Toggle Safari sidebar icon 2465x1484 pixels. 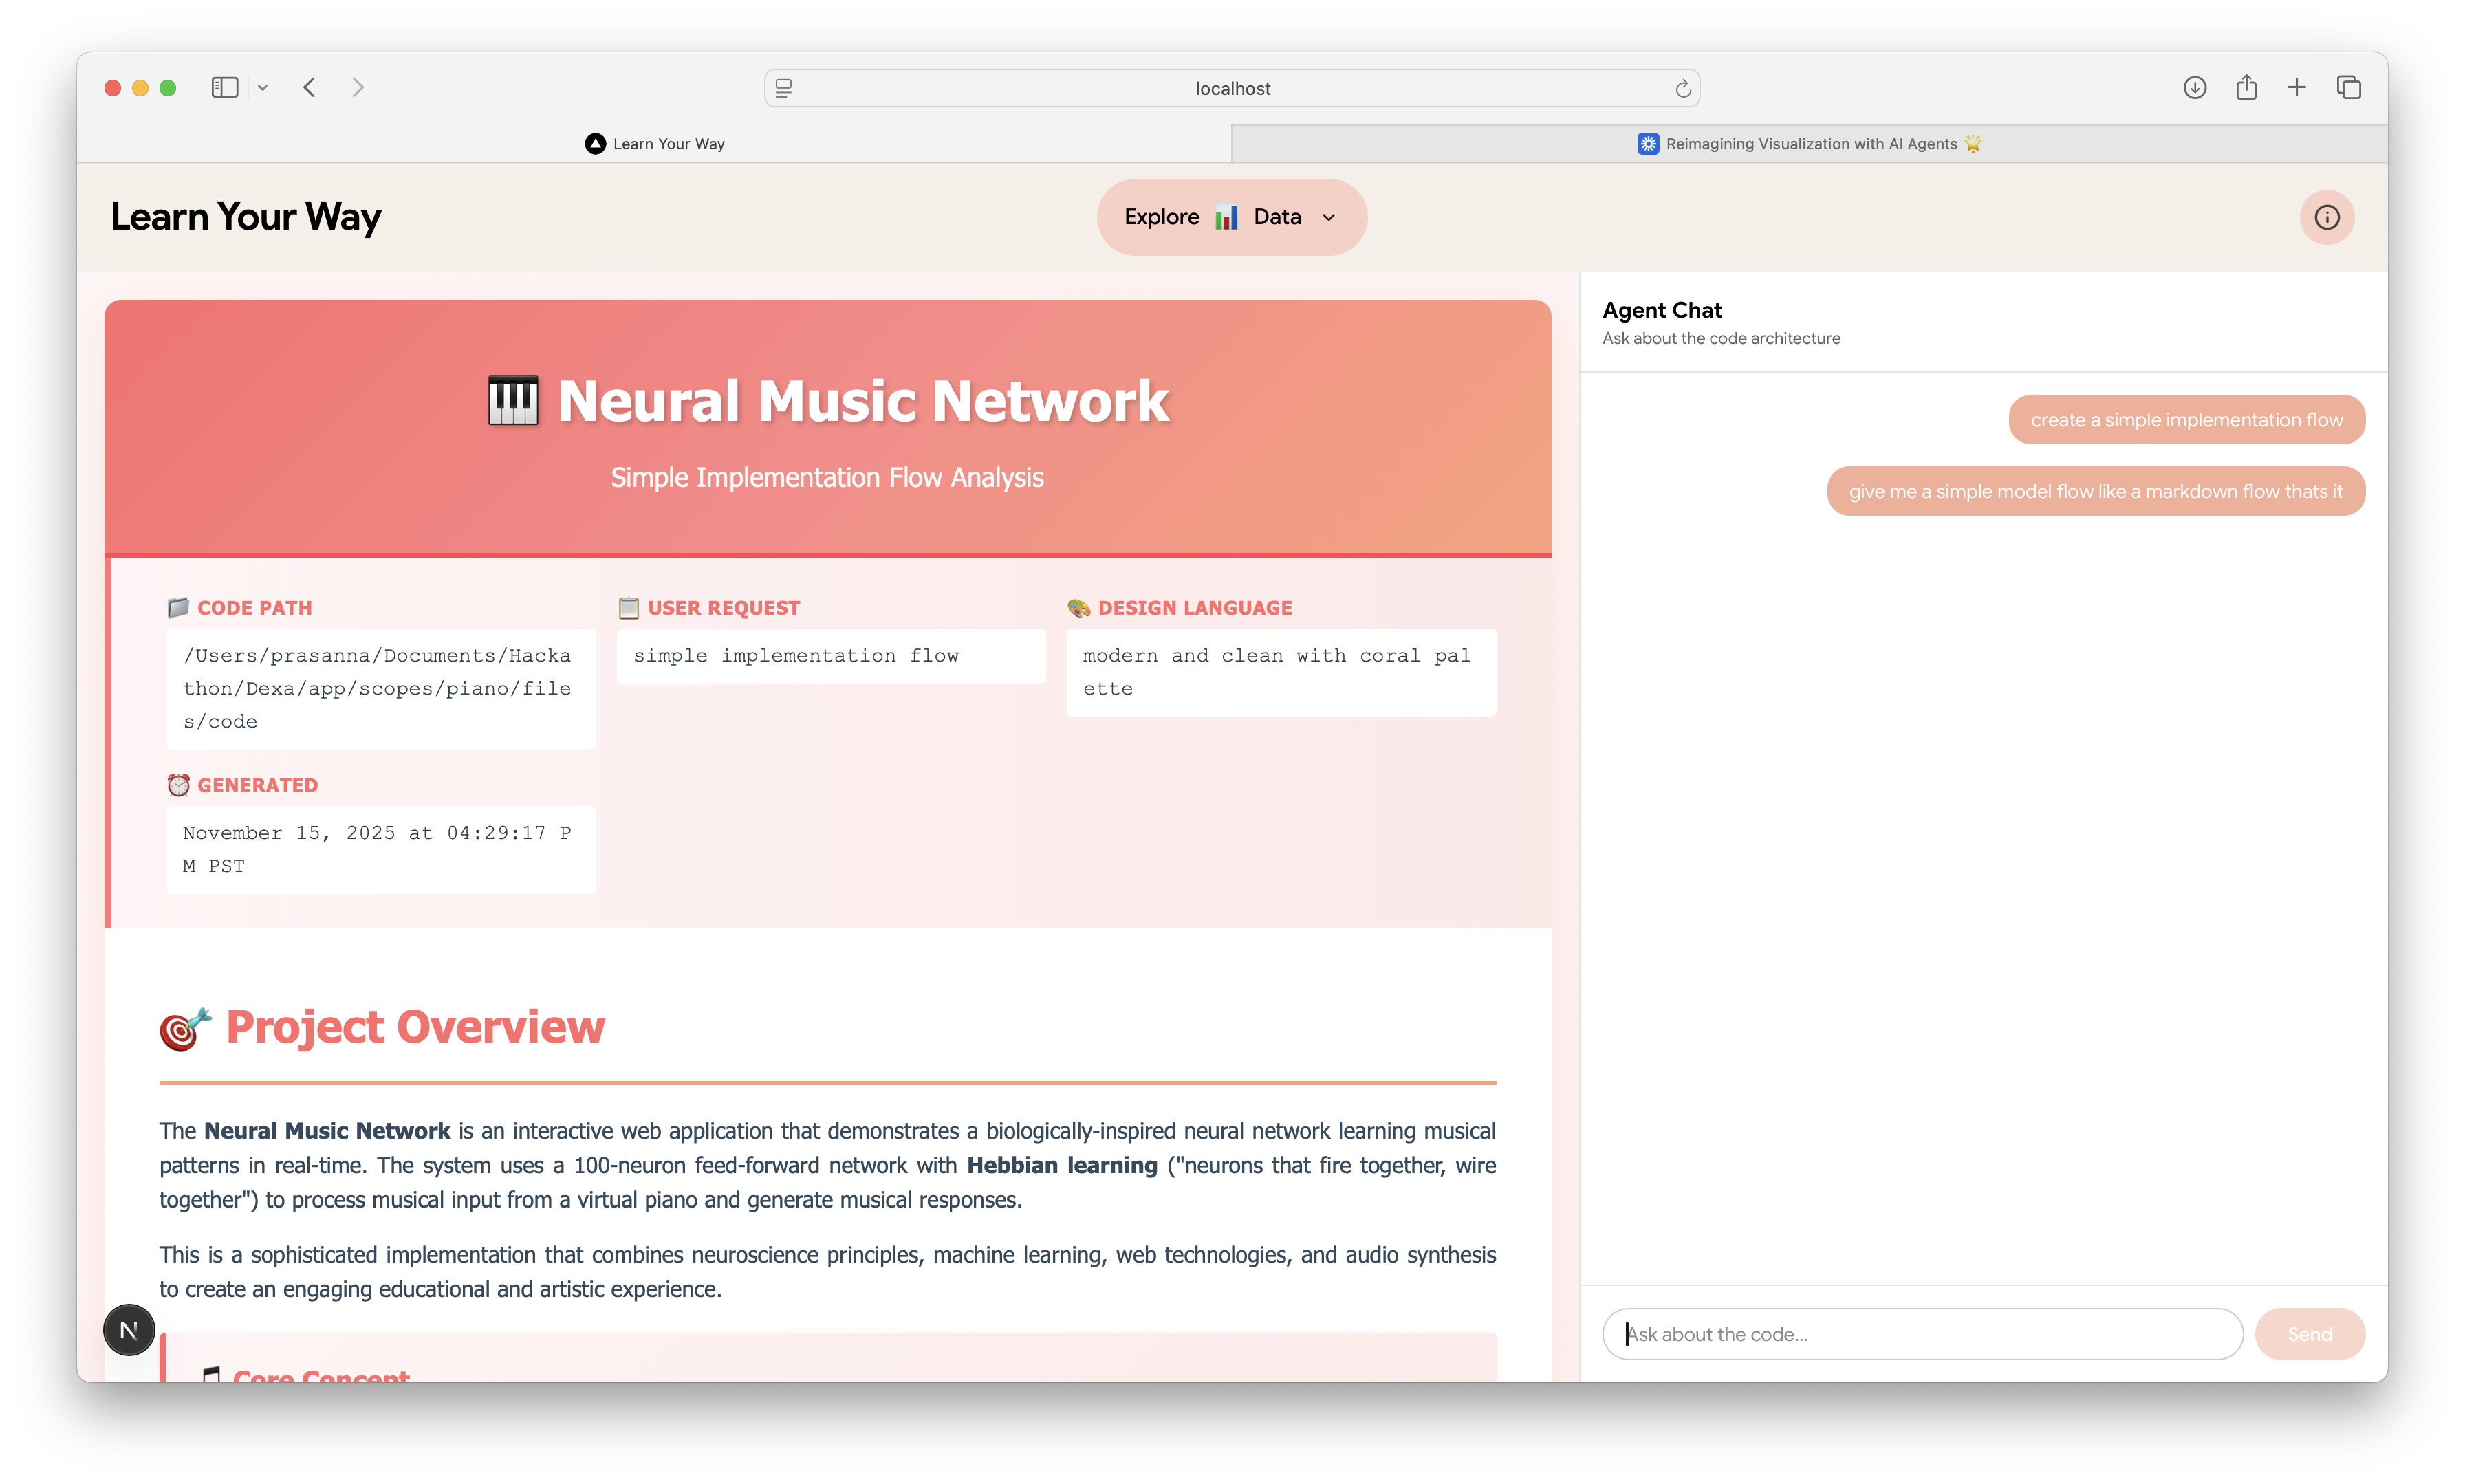click(x=224, y=88)
